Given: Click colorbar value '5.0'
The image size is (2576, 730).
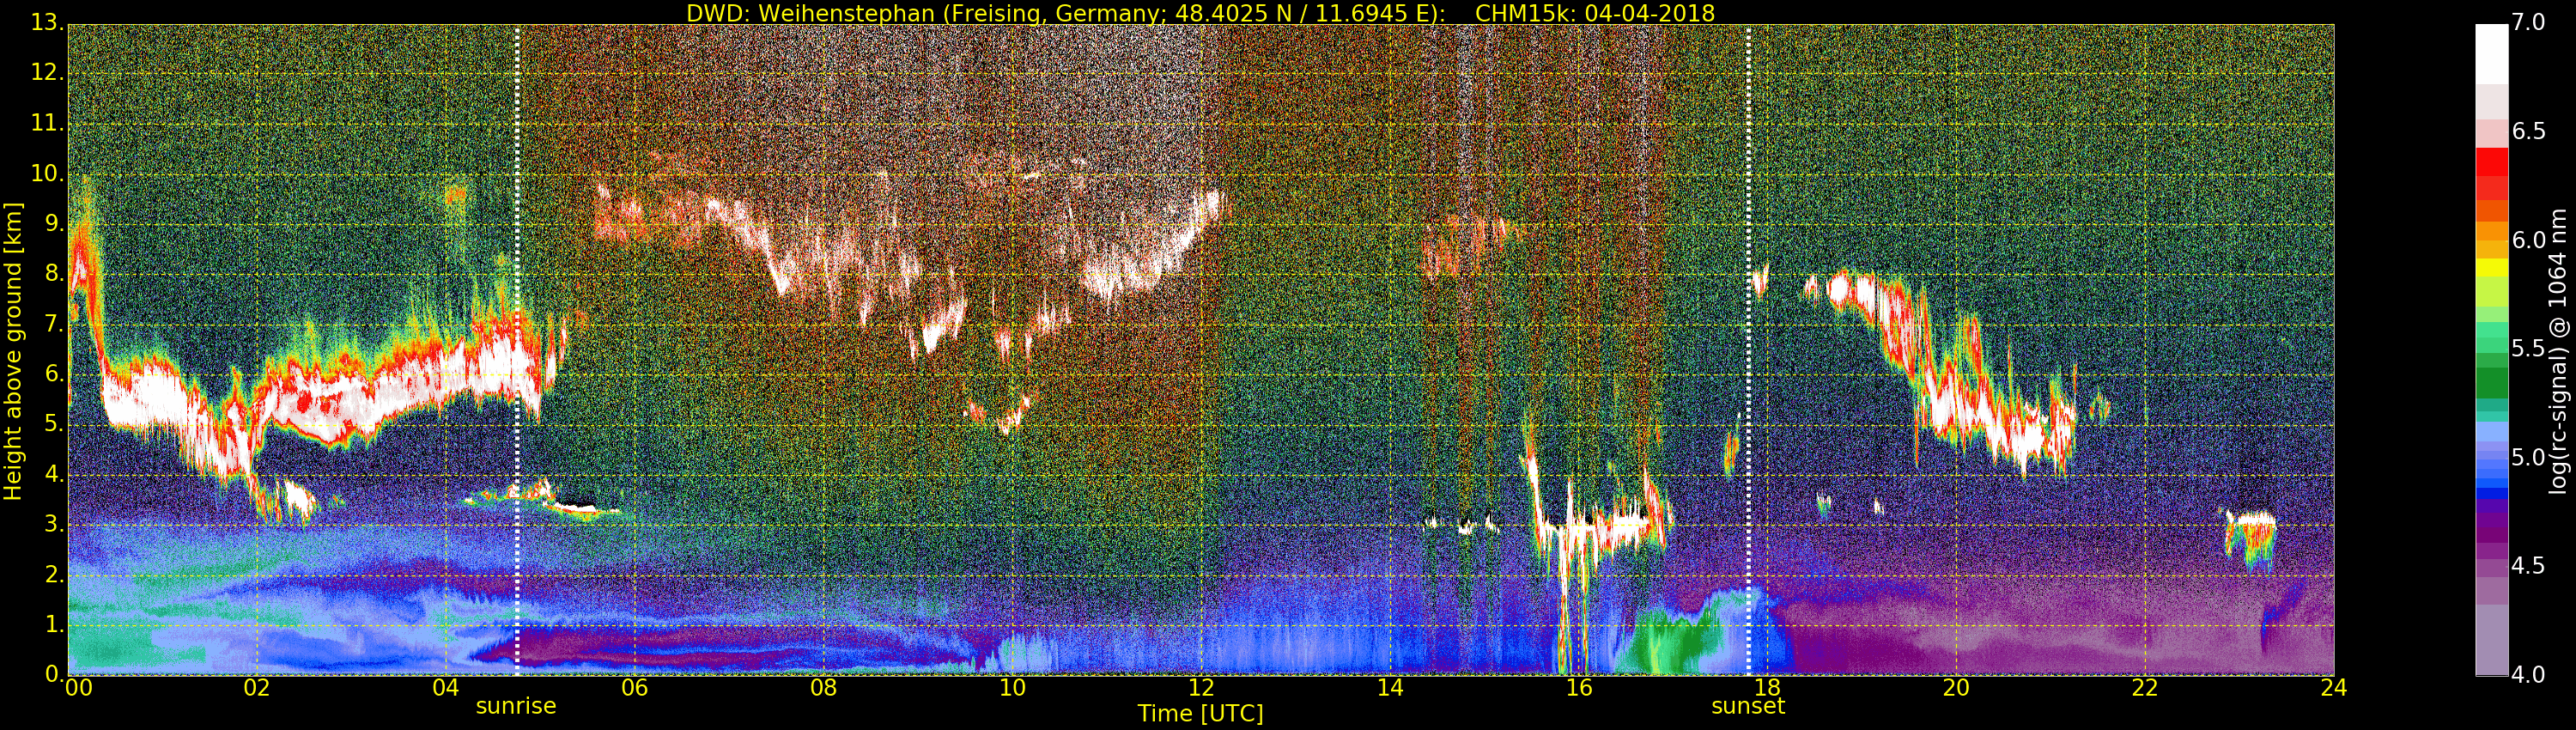Looking at the screenshot, I should pyautogui.click(x=2529, y=458).
